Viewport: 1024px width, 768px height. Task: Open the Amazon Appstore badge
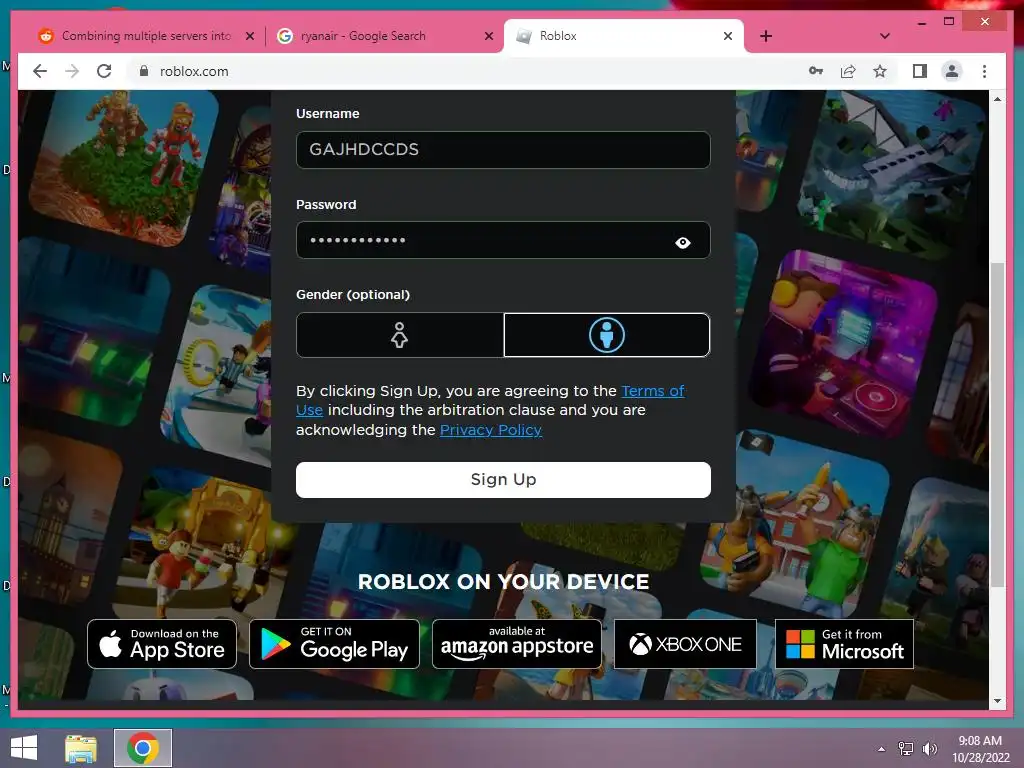[517, 644]
